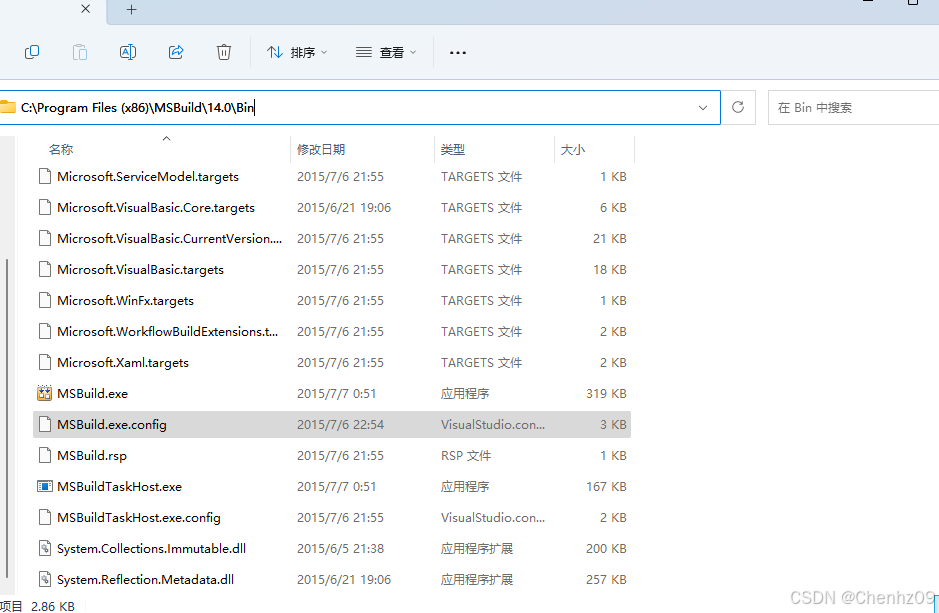This screenshot has height=613, width=939.
Task: Select the MSBuild.exe.config file name
Action: 111,425
